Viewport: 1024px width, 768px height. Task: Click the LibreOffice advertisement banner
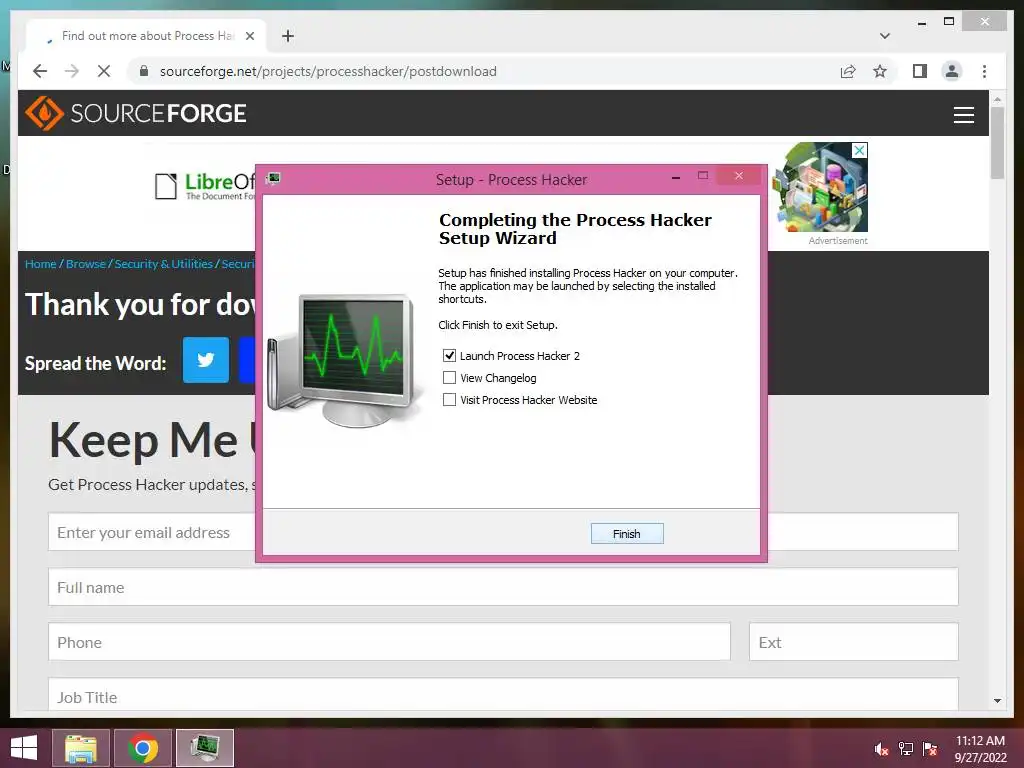pyautogui.click(x=204, y=186)
